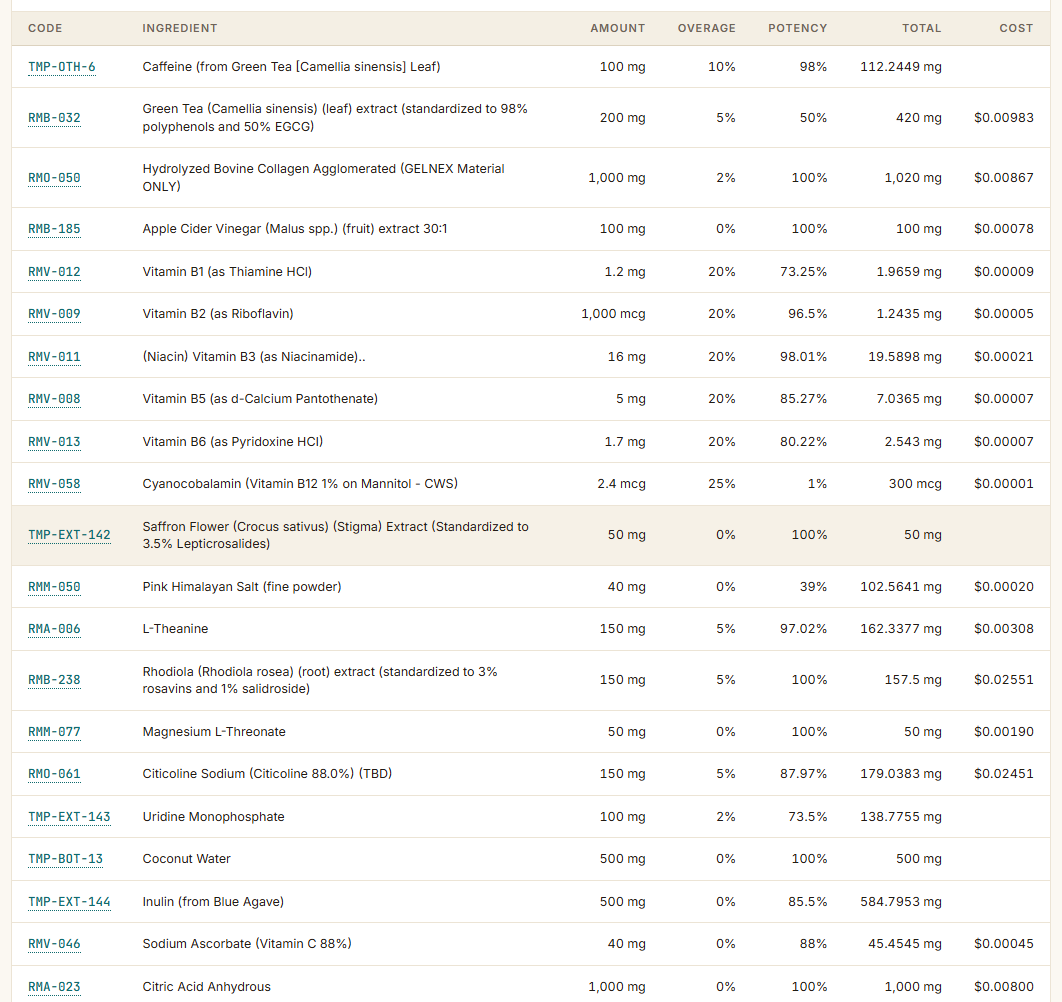This screenshot has height=1002, width=1062.
Task: Open ingredient code RMB-032
Action: [x=54, y=118]
